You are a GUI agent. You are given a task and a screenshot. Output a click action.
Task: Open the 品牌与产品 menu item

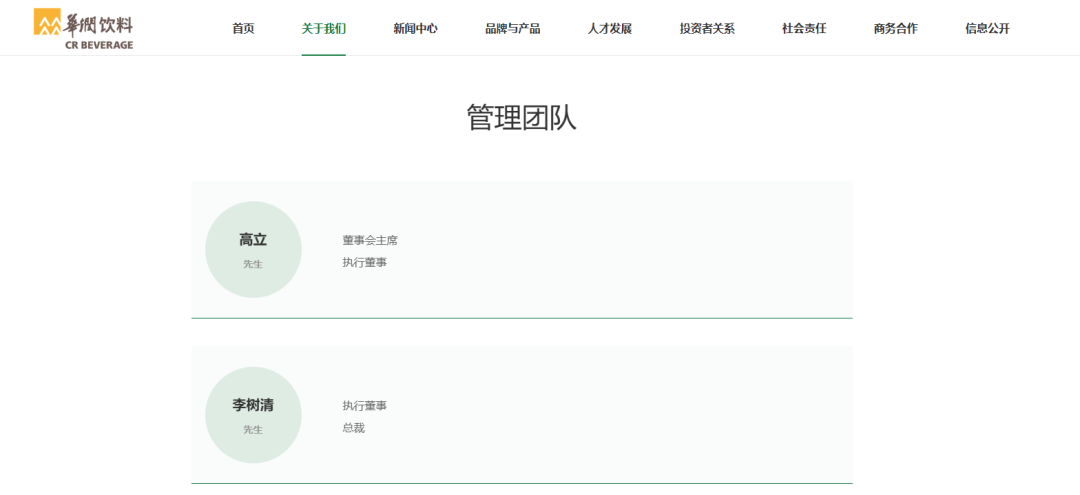(x=512, y=29)
